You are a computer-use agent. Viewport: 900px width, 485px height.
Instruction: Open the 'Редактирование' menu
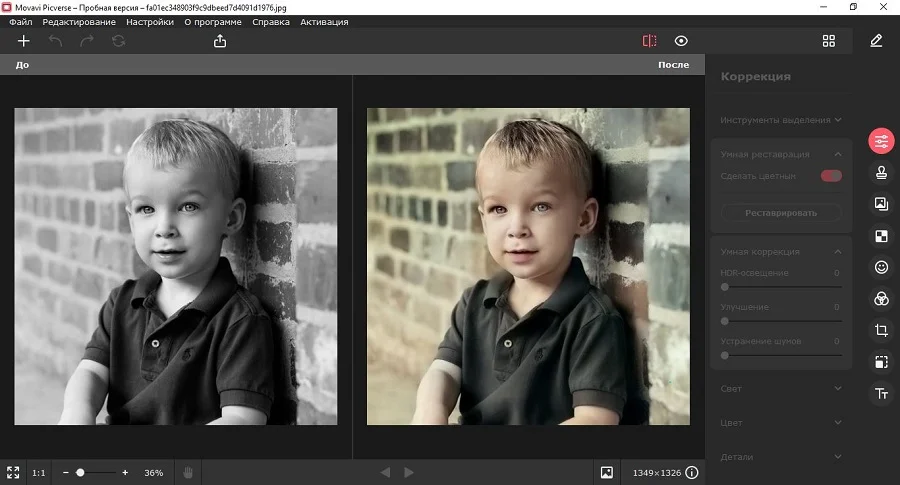79,22
